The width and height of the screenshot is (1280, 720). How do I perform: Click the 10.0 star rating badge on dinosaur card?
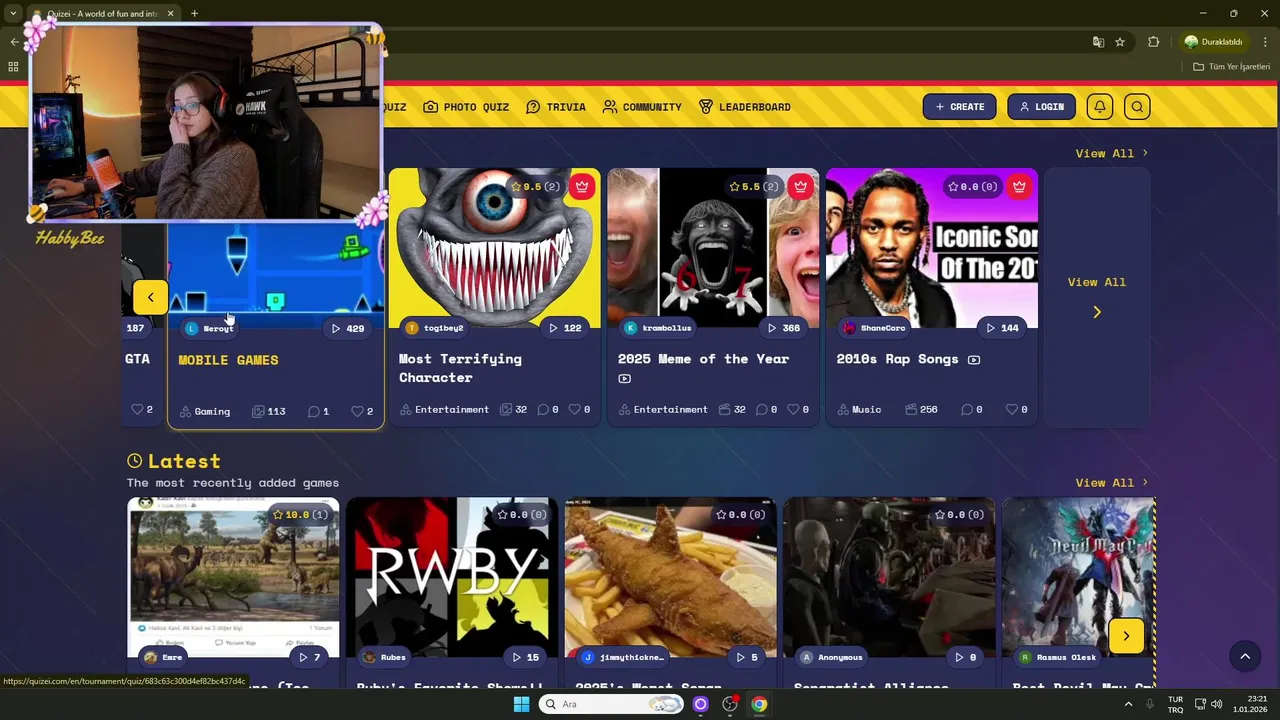pos(299,515)
